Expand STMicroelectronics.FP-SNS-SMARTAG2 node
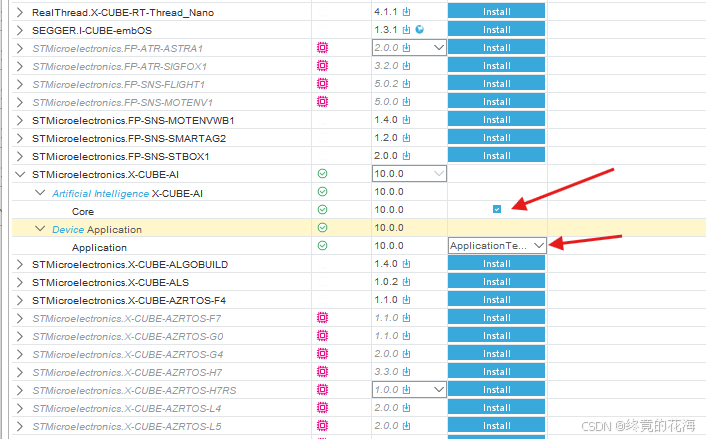The image size is (706, 439). pos(19,138)
